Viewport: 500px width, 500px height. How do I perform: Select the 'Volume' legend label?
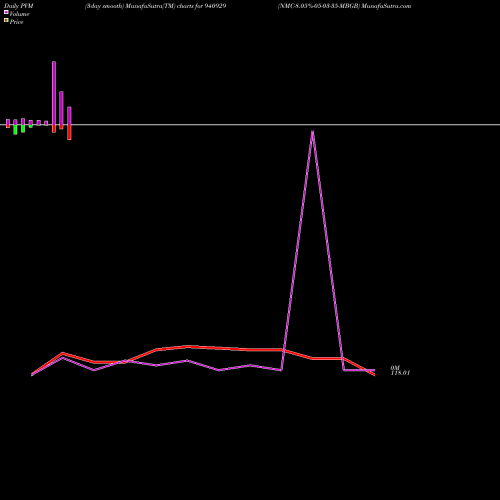tap(19, 14)
